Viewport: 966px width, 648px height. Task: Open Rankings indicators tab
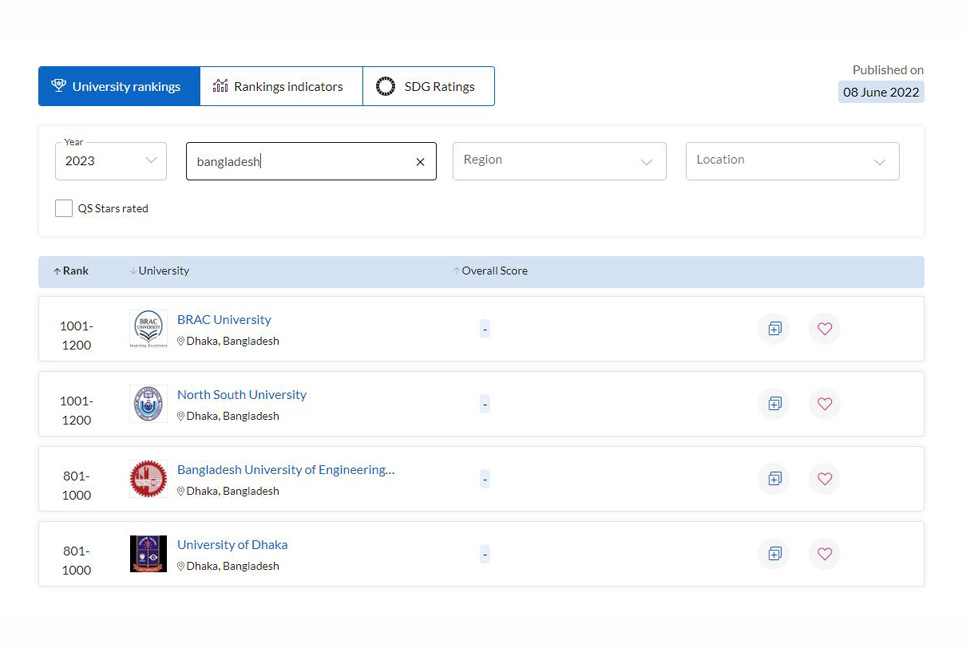tap(281, 86)
